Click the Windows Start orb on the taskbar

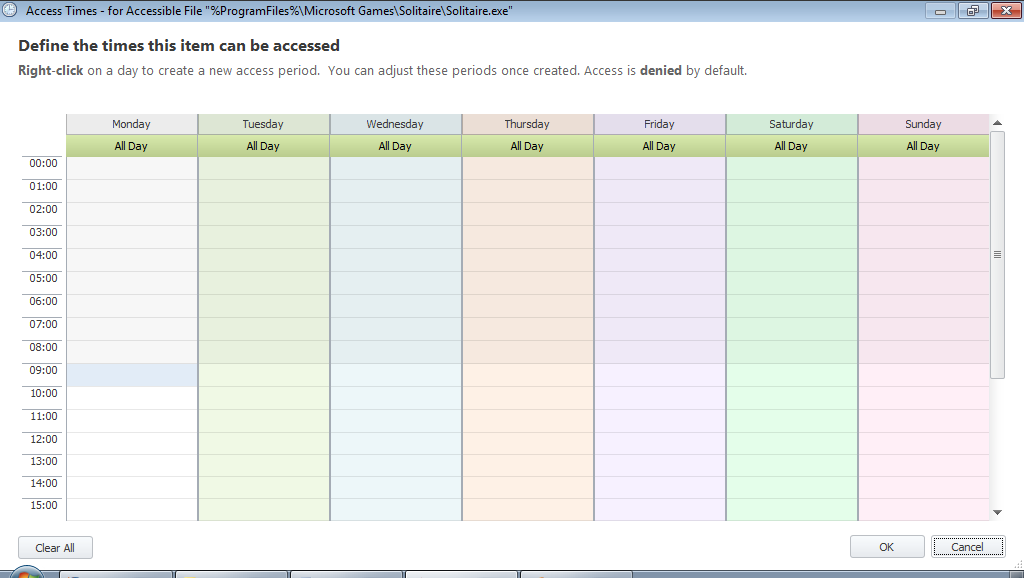tap(27, 574)
